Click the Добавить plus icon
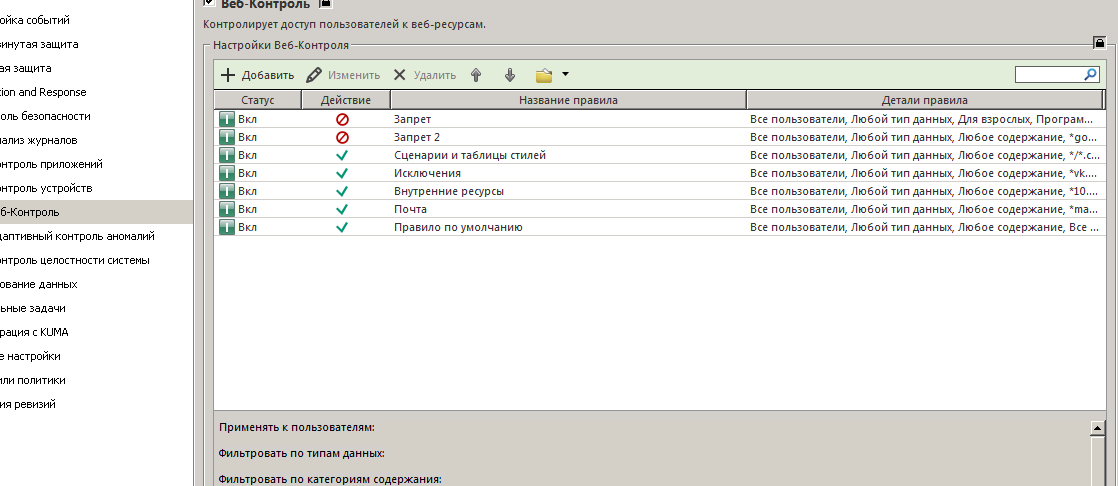1118x486 pixels. coord(228,75)
